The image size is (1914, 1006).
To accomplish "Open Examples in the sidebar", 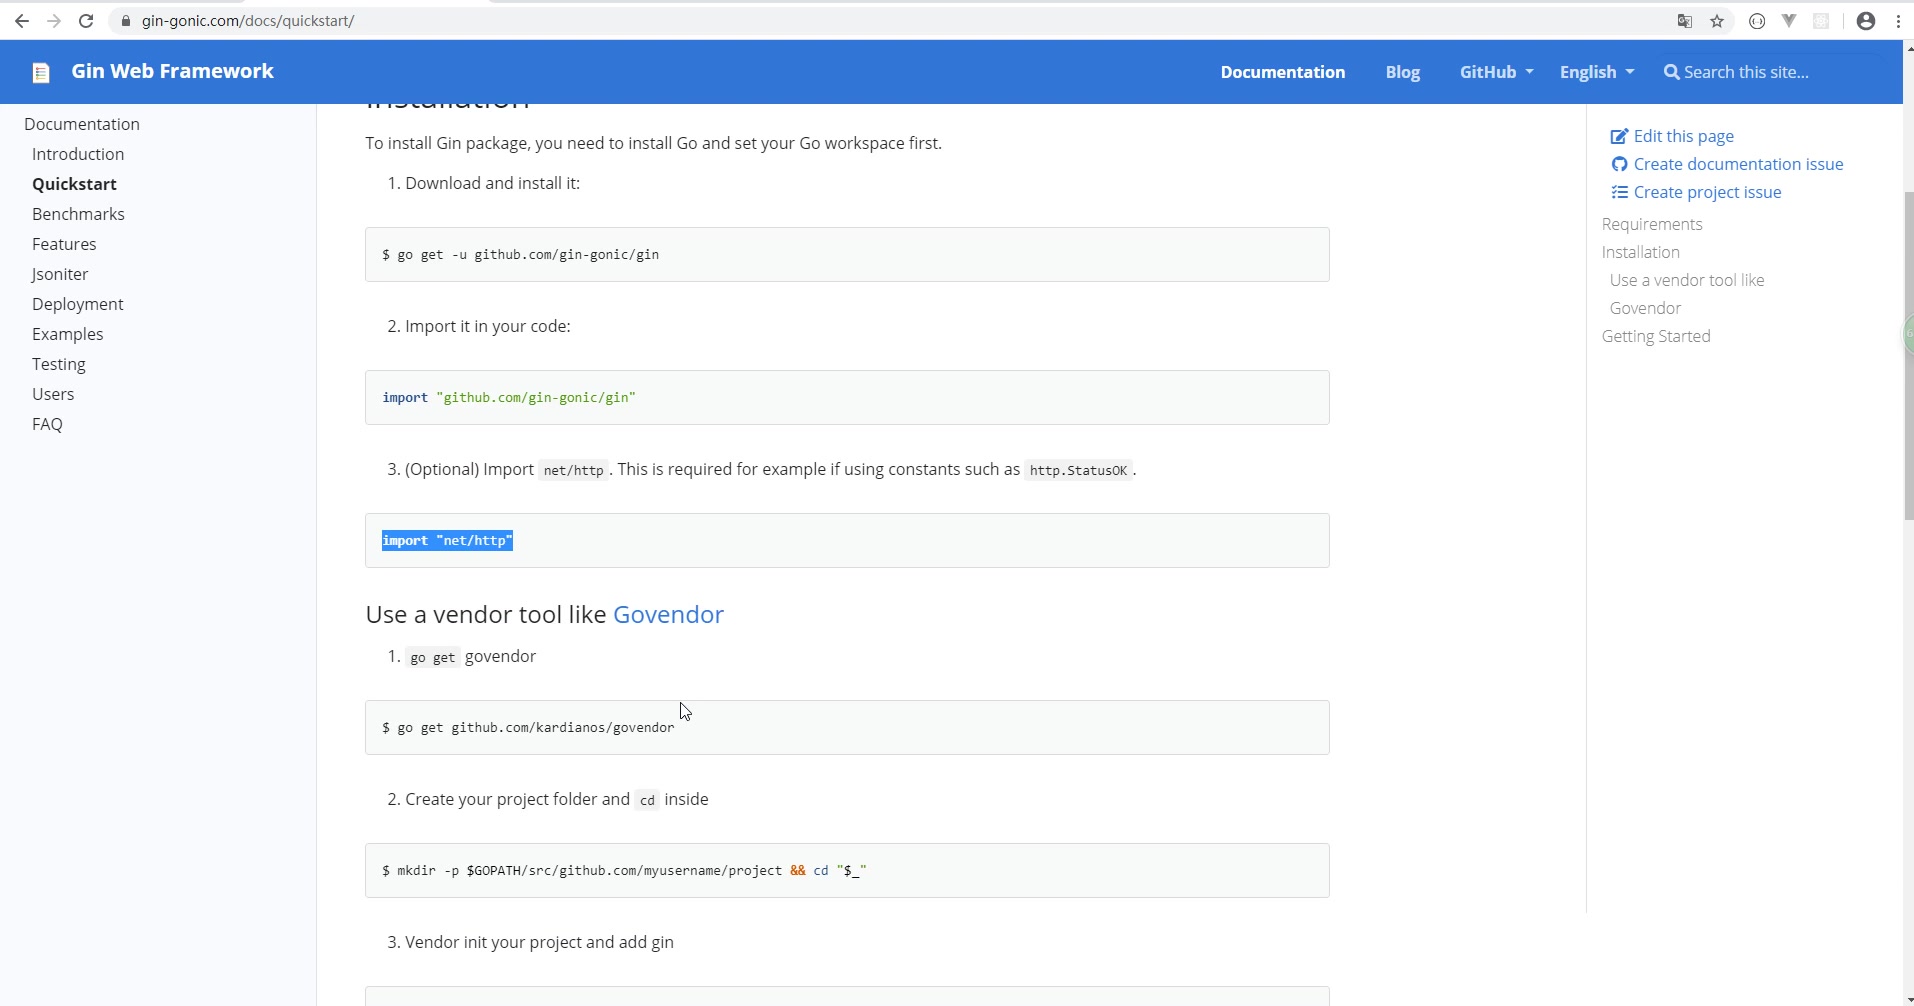I will (67, 334).
